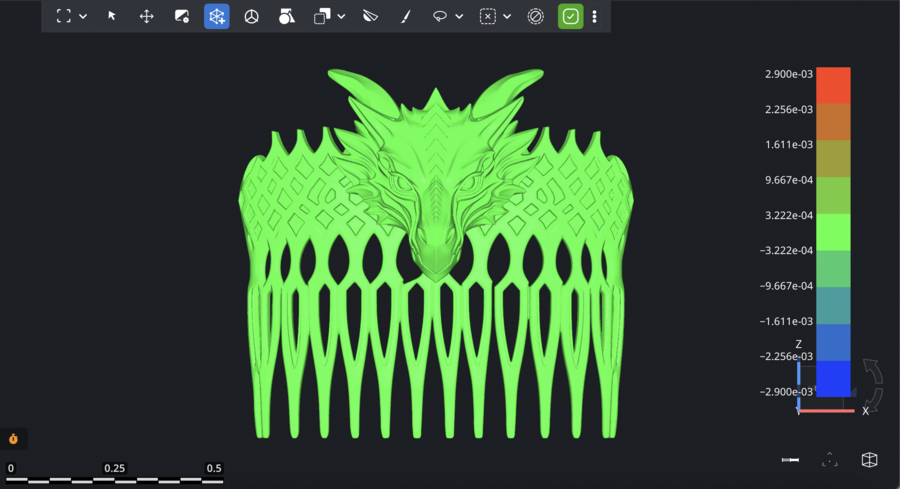This screenshot has height=489, width=900.
Task: Click the pivot point triangle button
Action: click(x=829, y=460)
